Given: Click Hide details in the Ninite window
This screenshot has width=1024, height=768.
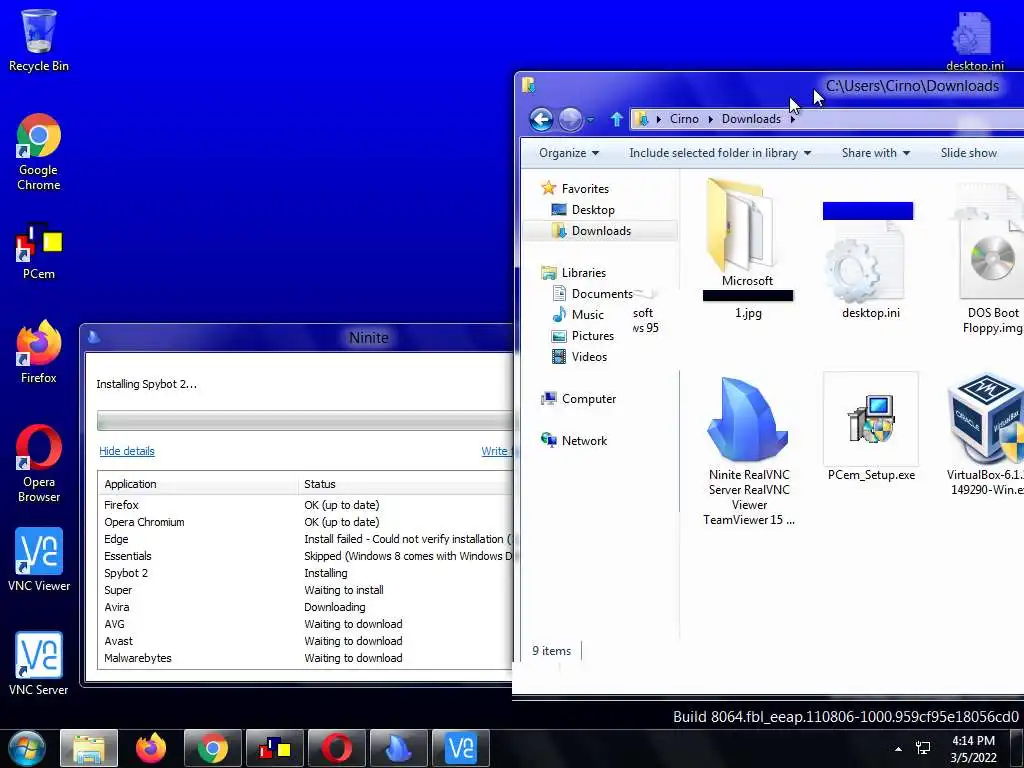Looking at the screenshot, I should coord(127,451).
